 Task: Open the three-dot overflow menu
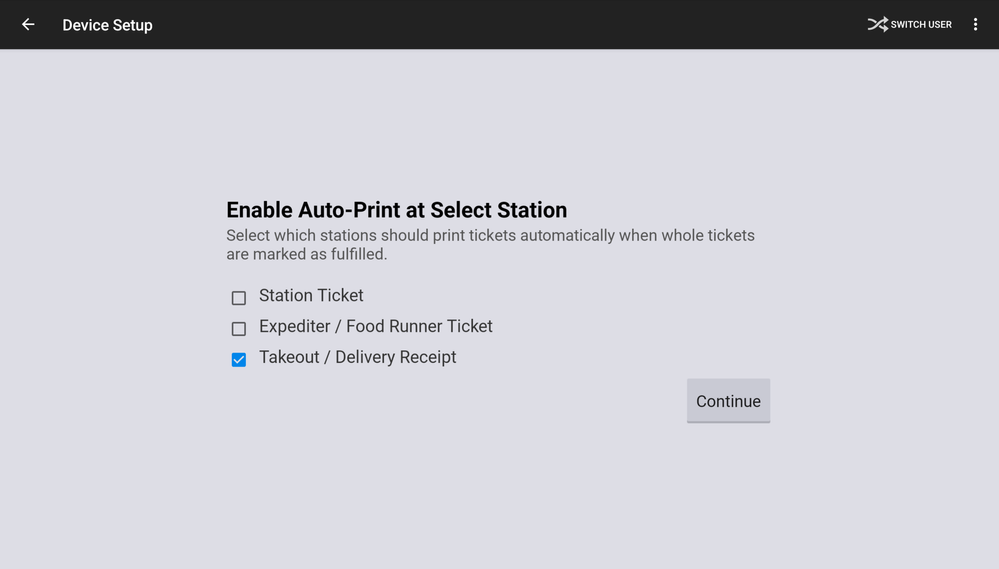[975, 25]
